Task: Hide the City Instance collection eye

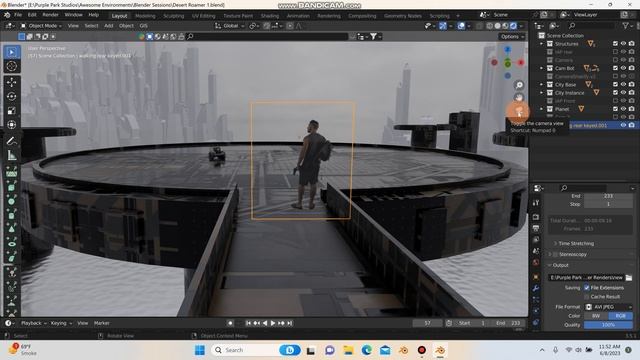Action: 623,93
